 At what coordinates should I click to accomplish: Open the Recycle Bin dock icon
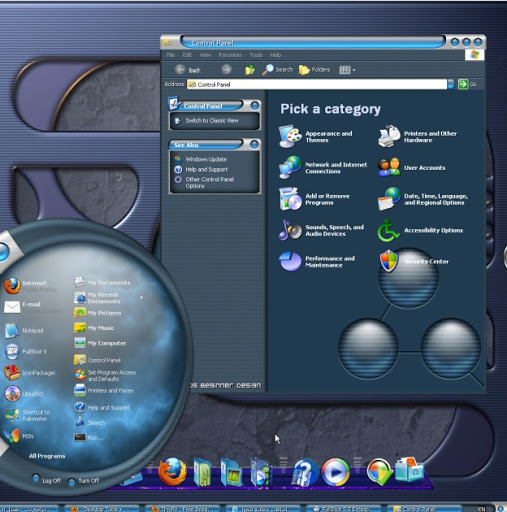click(x=409, y=469)
